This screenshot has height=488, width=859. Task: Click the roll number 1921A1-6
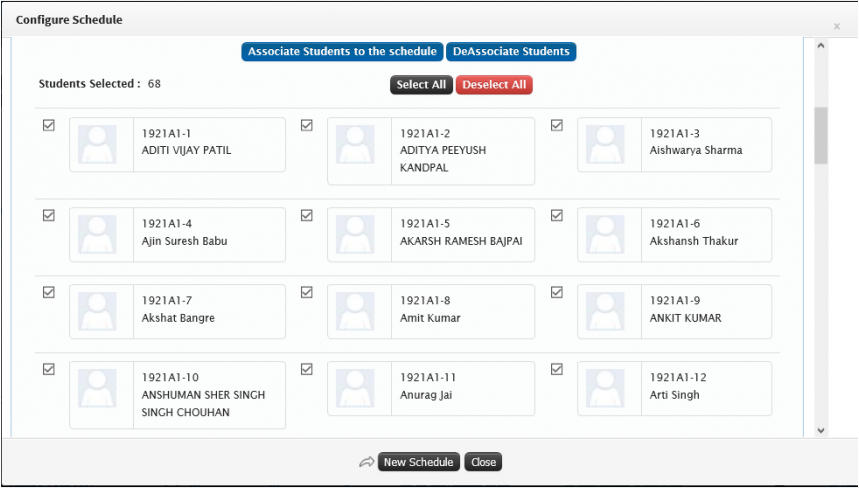[675, 223]
